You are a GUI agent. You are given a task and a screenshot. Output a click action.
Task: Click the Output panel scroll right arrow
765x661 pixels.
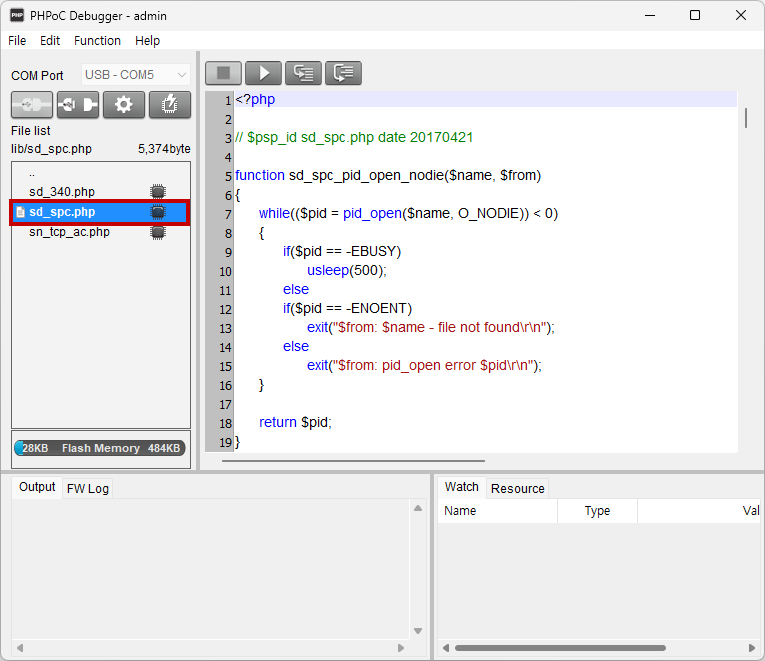[401, 648]
